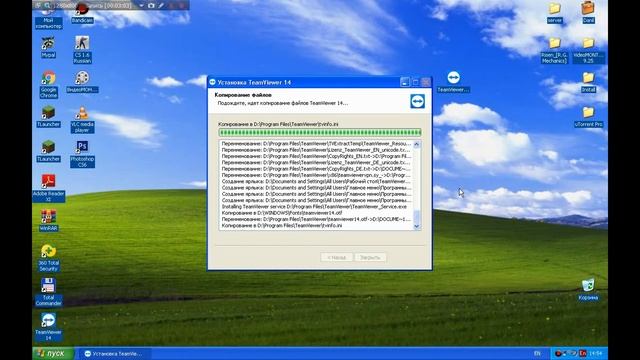Viewport: 640px width, 360px height.
Task: Open the Корзина recycle bin
Action: (x=588, y=290)
